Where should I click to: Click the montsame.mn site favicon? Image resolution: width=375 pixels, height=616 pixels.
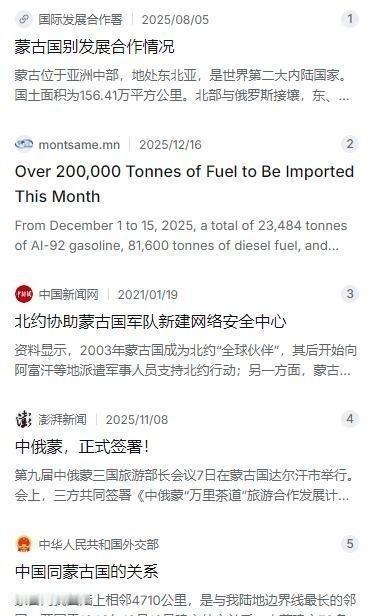coord(24,144)
